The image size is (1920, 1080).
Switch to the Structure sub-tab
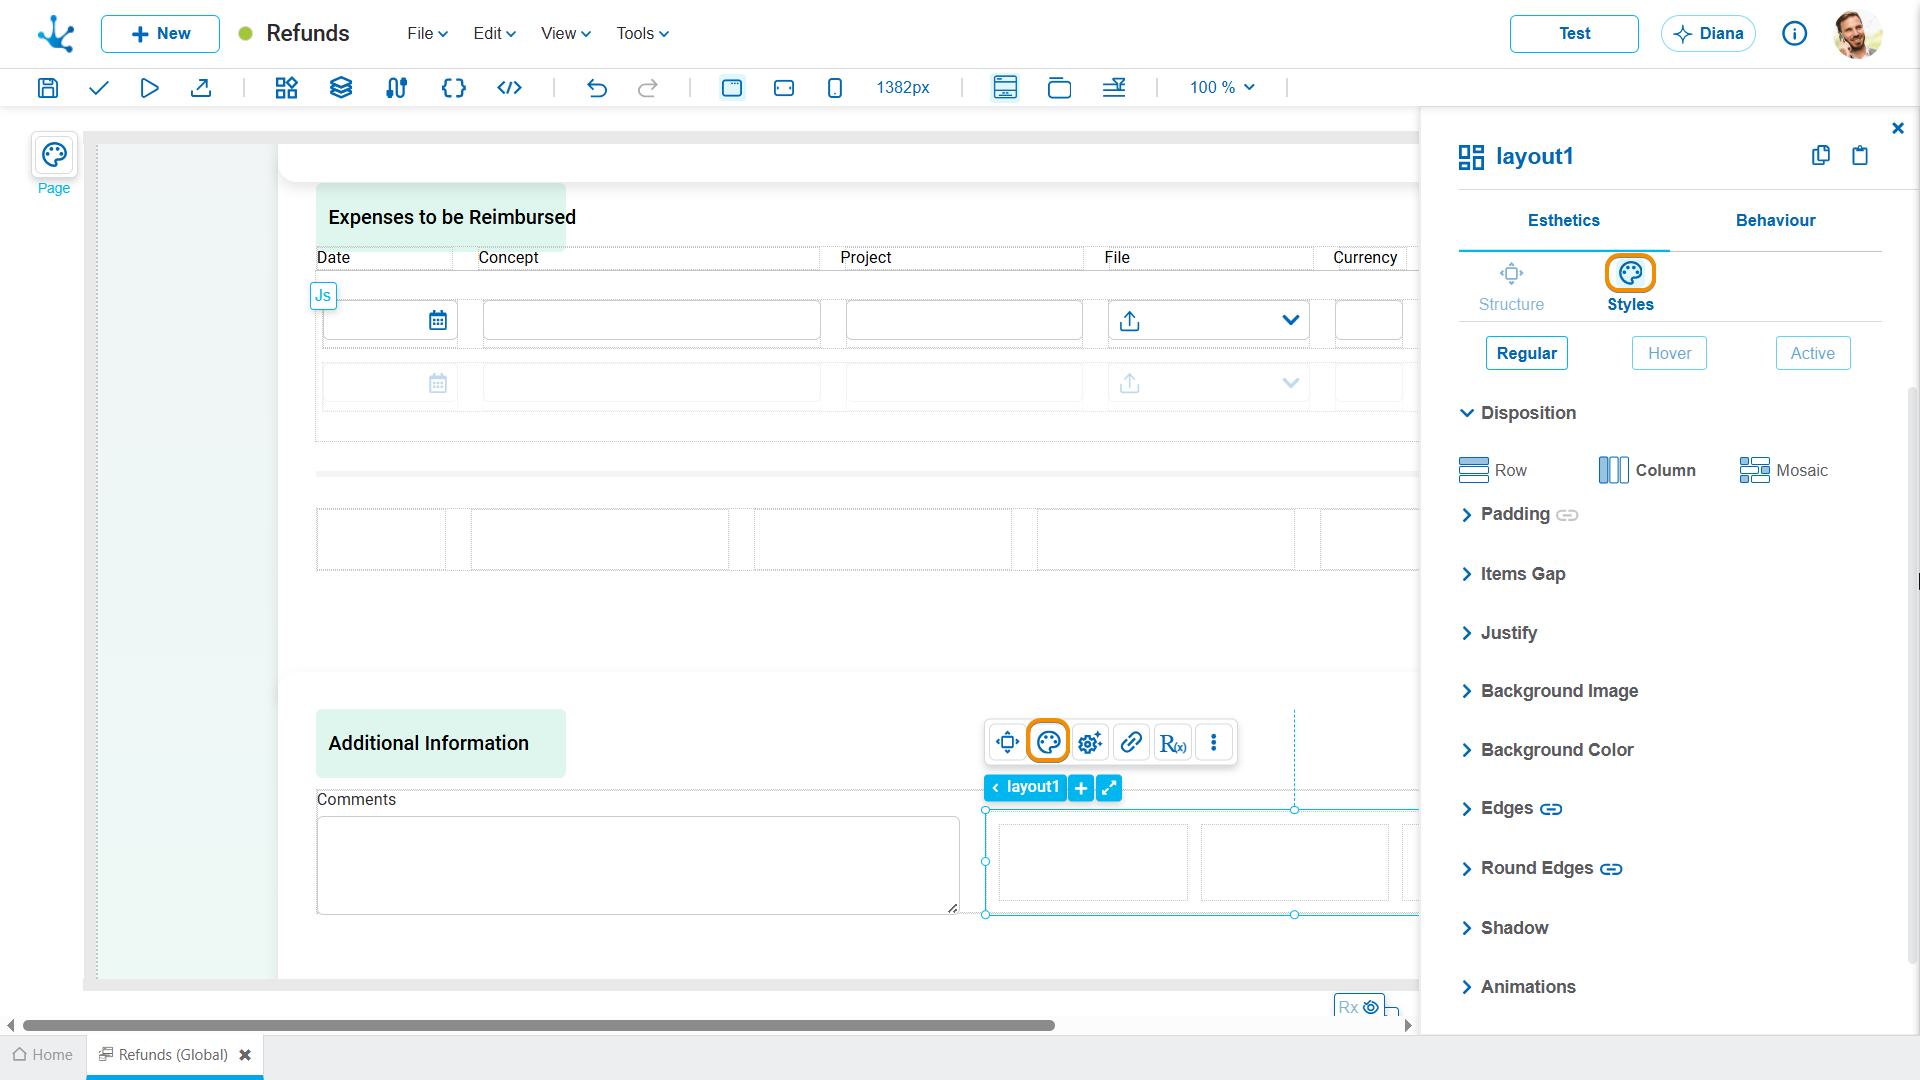click(x=1511, y=287)
